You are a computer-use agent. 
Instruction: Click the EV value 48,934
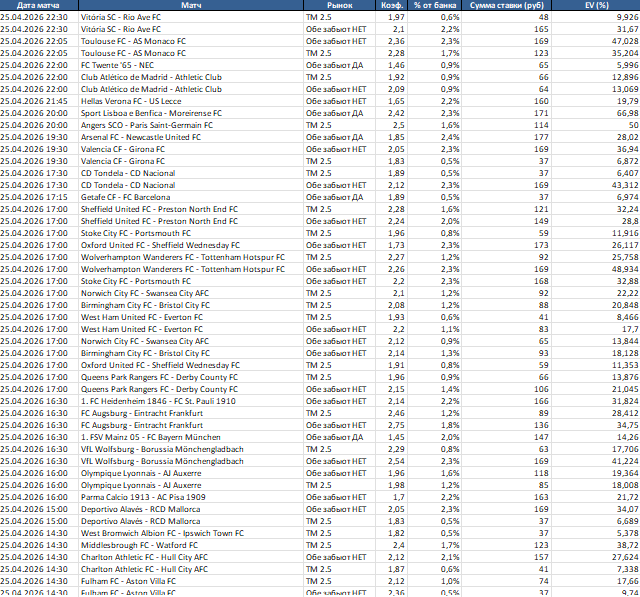[x=618, y=269]
